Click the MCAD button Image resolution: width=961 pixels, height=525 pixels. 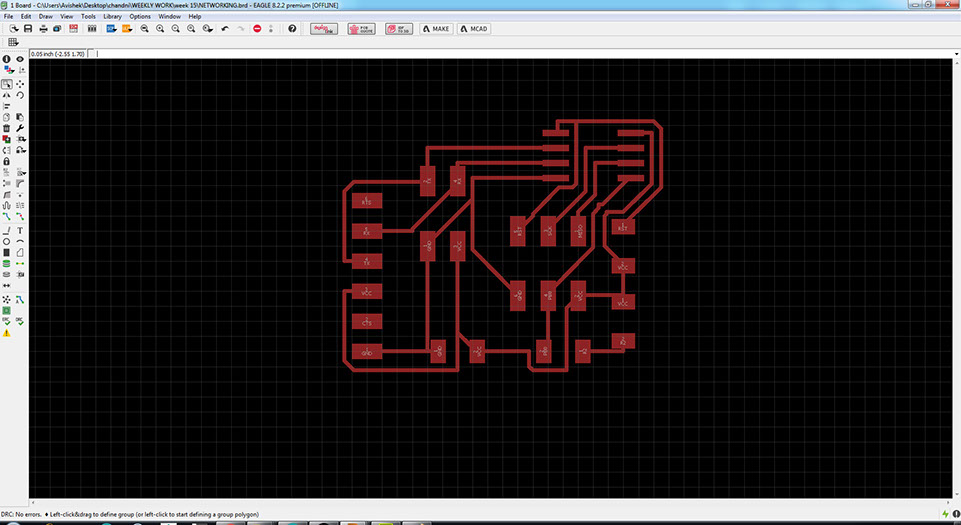[x=474, y=29]
